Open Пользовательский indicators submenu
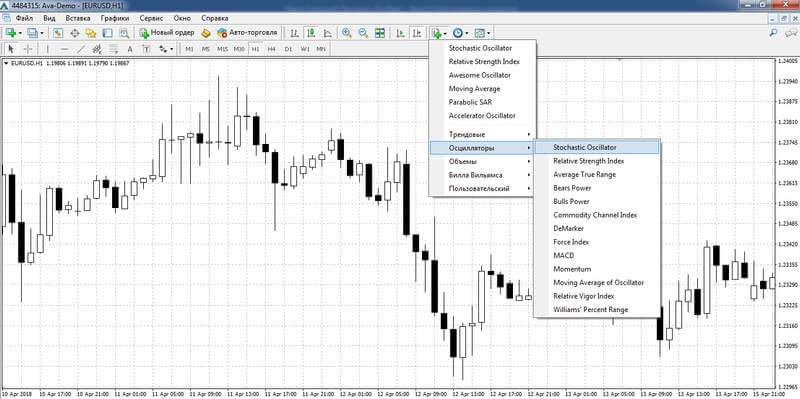800x399 pixels. point(483,188)
